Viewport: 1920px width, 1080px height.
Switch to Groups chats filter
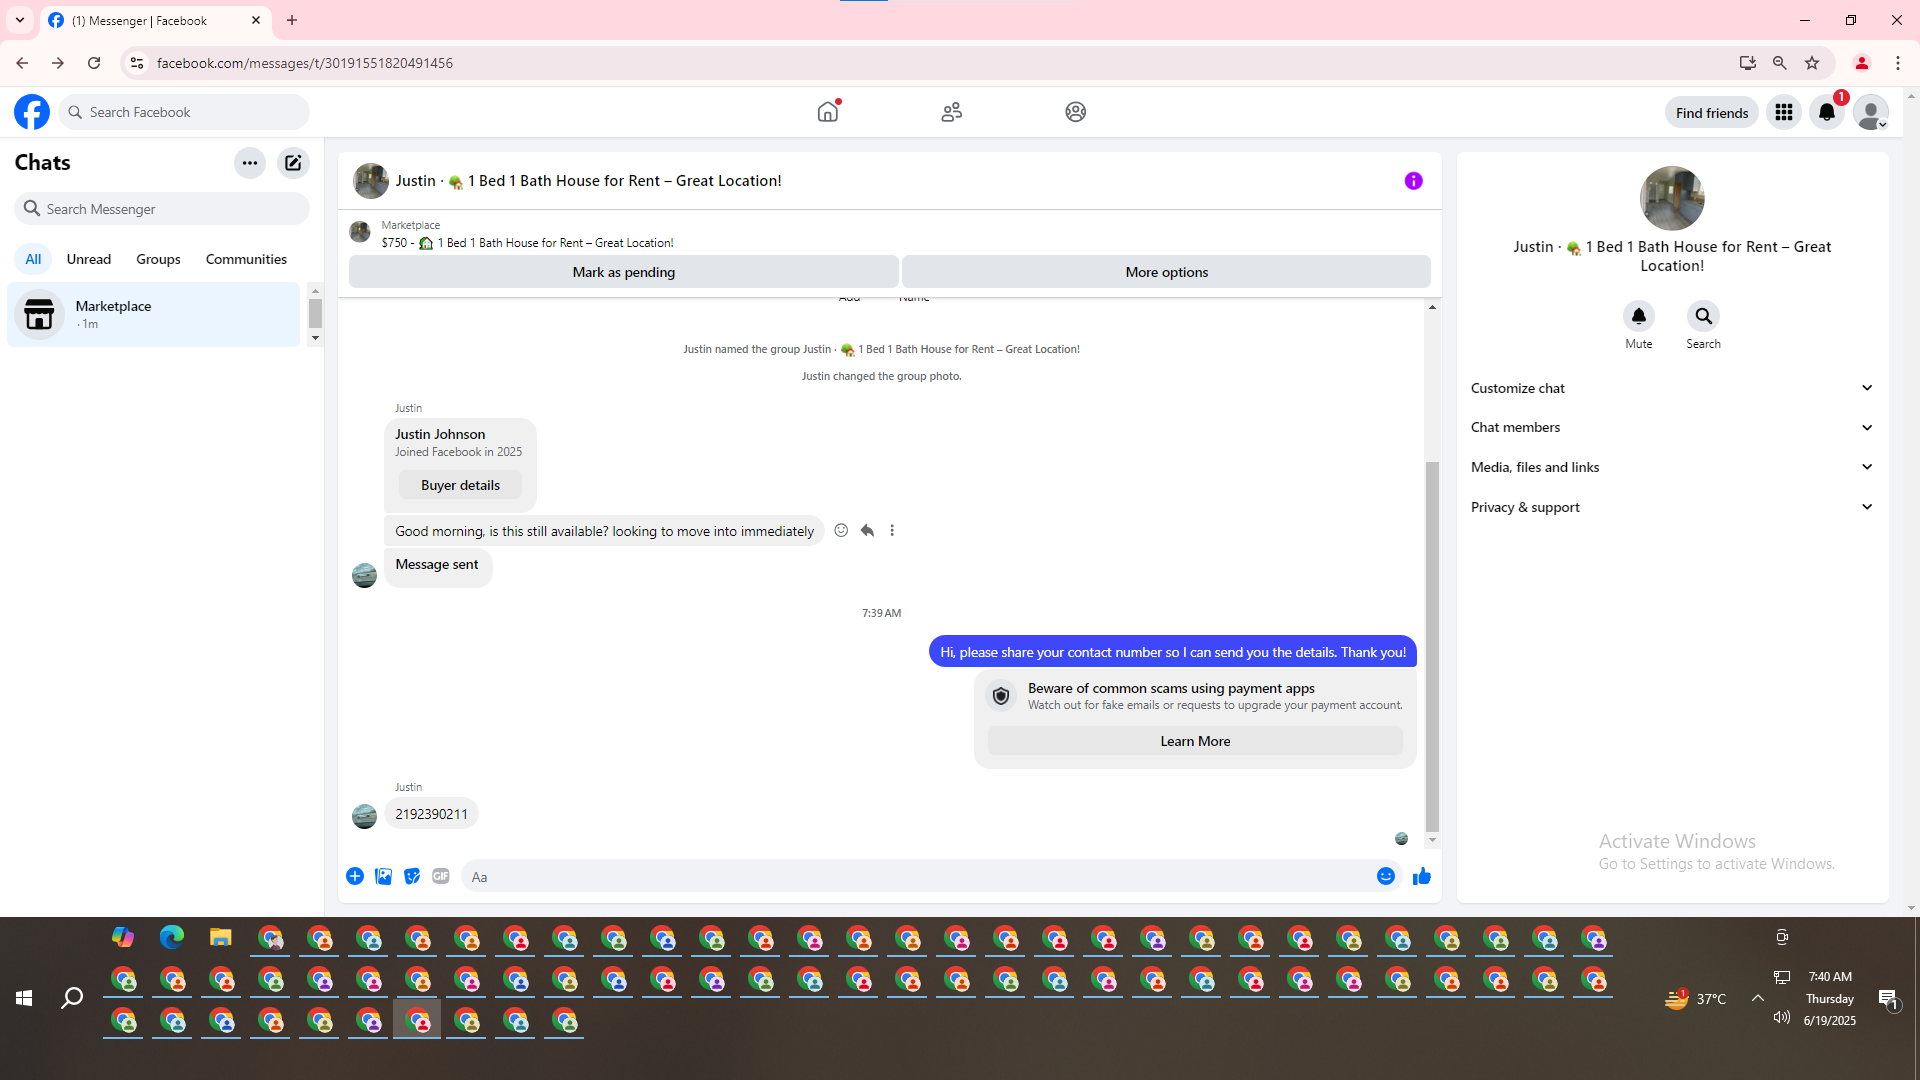(x=158, y=259)
